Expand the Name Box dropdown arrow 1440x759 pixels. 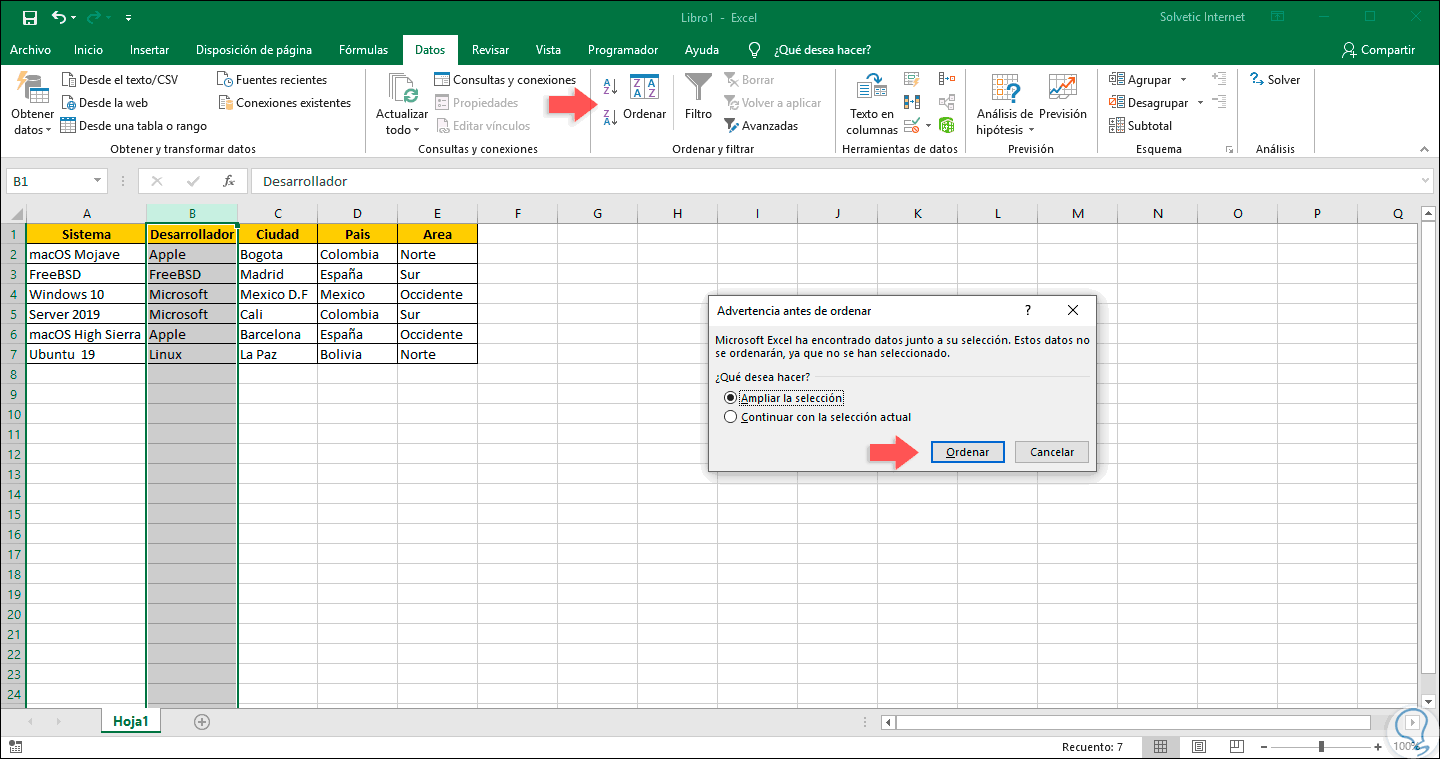(x=97, y=181)
